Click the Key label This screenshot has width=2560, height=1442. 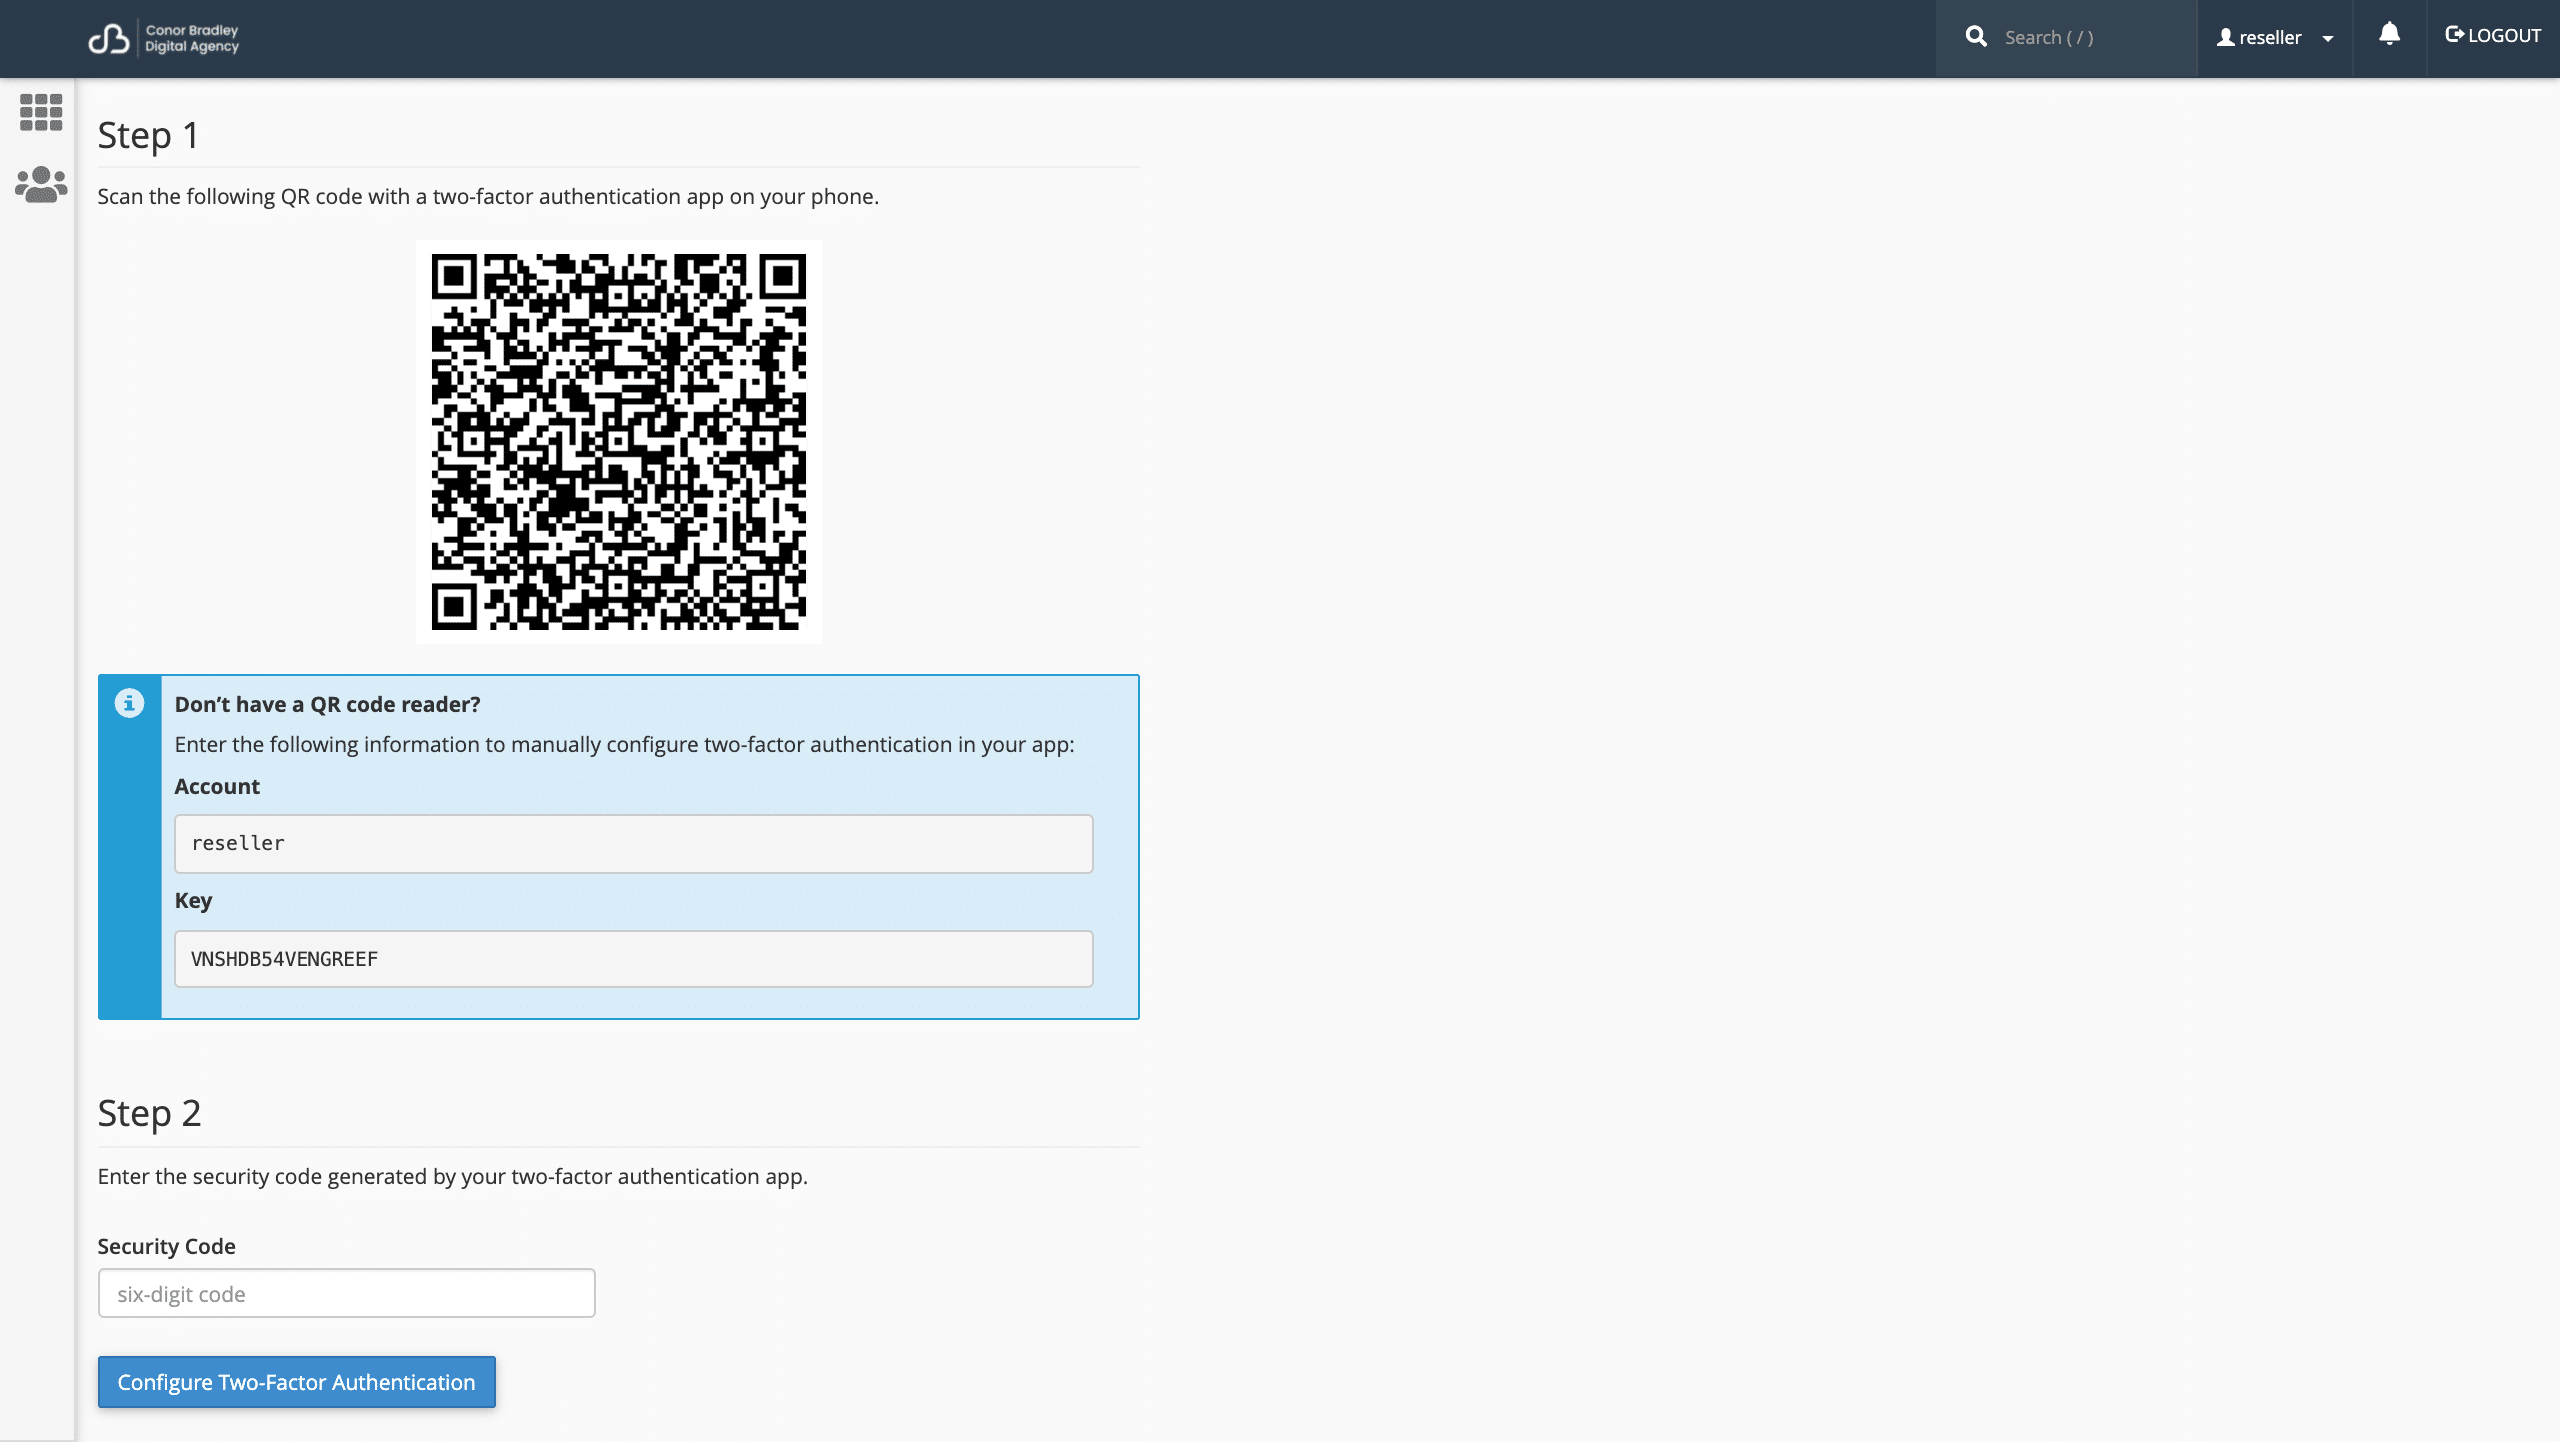pos(194,900)
